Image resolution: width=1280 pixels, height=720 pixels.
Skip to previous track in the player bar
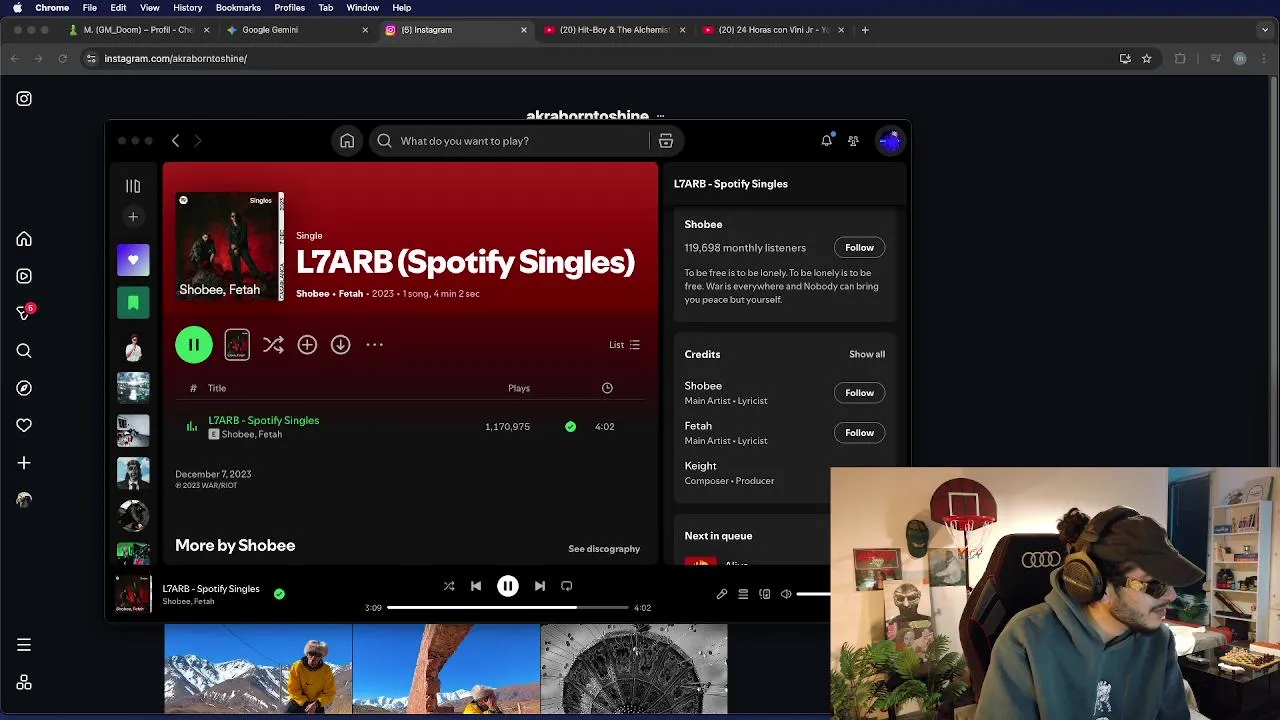point(476,586)
